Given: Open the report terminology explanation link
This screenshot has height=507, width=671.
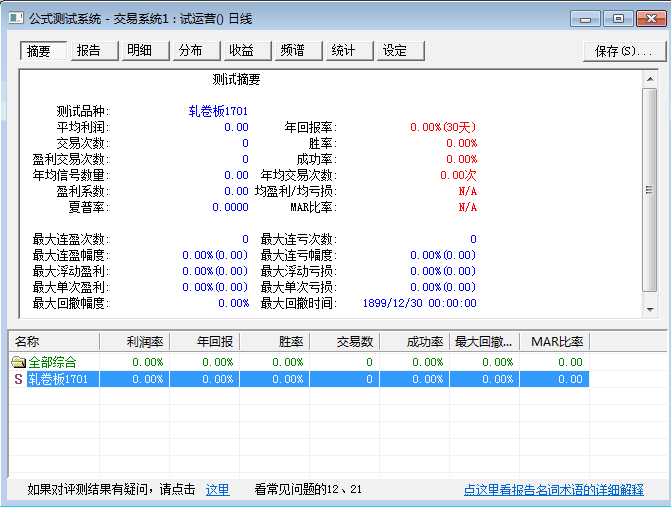Looking at the screenshot, I should 553,489.
